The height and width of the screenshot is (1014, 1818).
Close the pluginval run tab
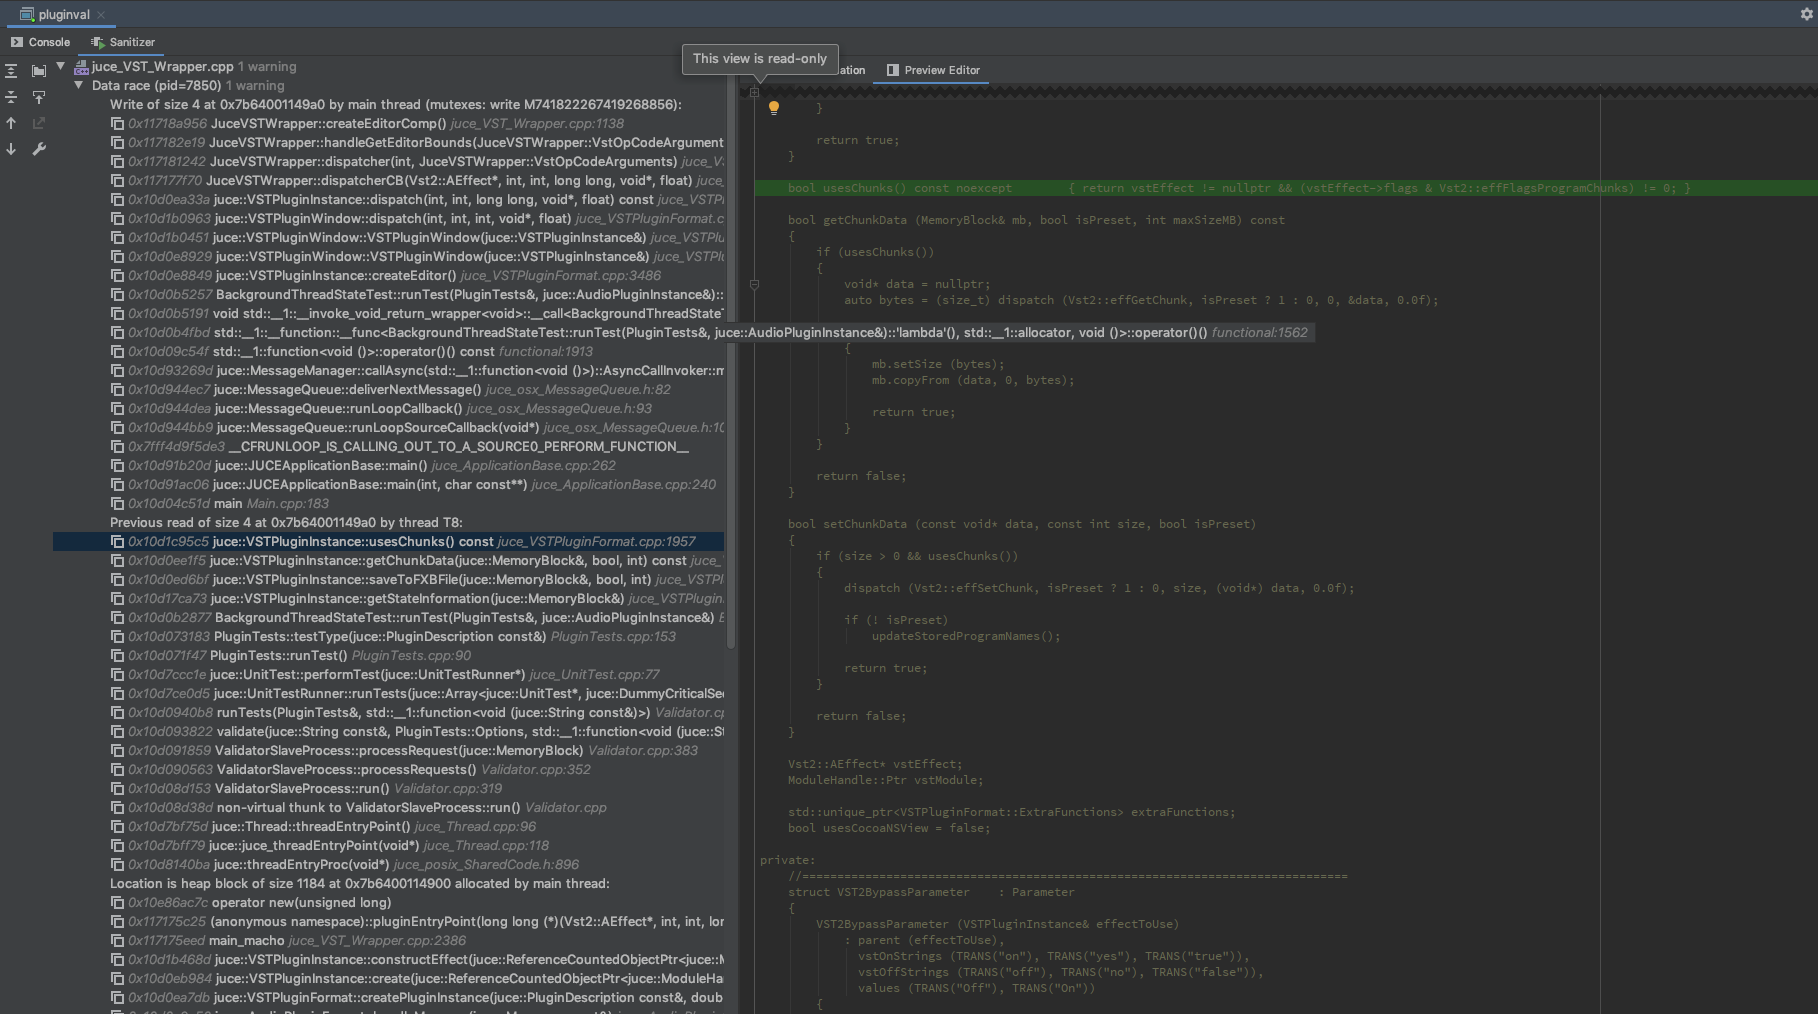tap(101, 15)
